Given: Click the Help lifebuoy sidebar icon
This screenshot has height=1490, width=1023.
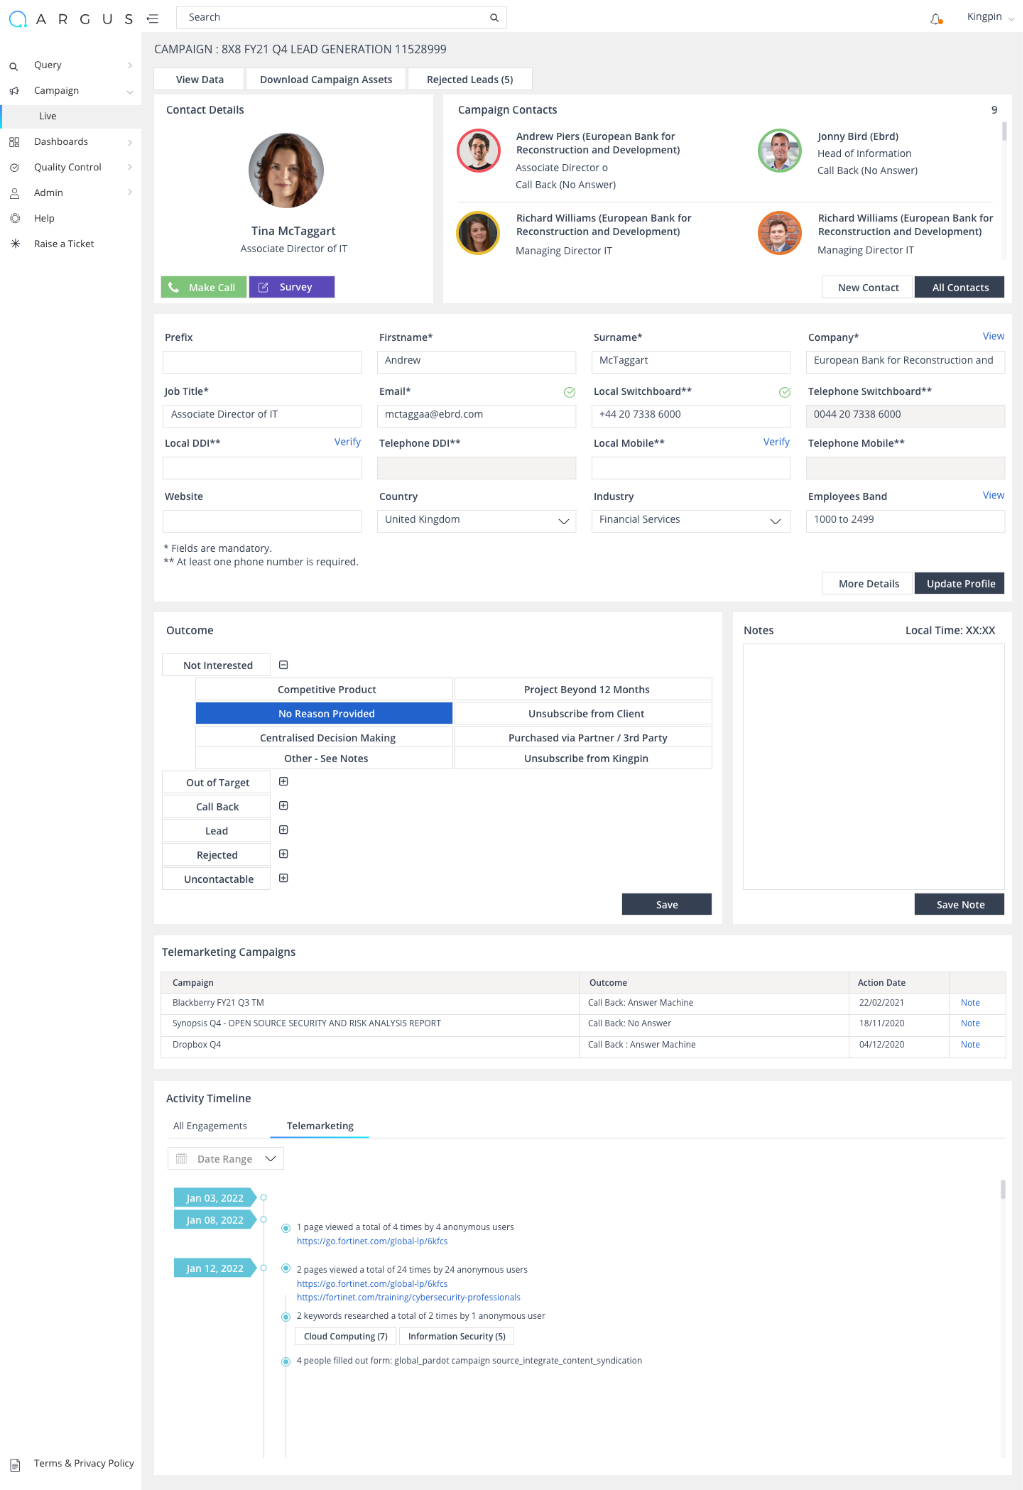Looking at the screenshot, I should (x=14, y=218).
